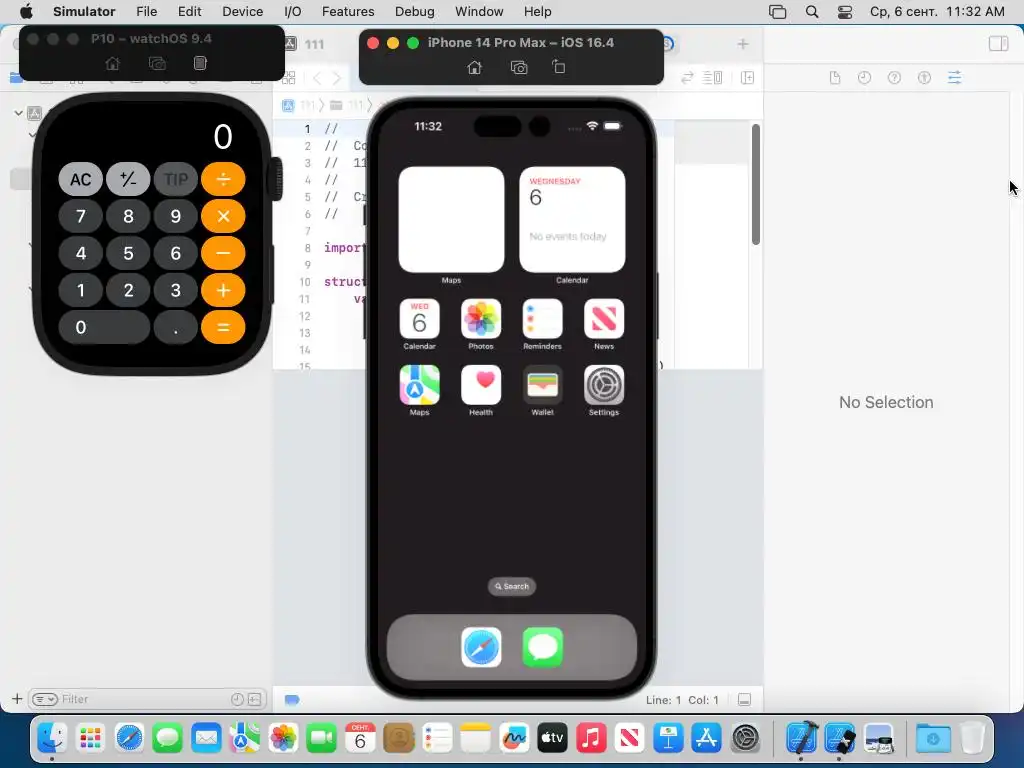Open Xcode navigator filter options dropdown
This screenshot has width=1024, height=768.
[45, 699]
